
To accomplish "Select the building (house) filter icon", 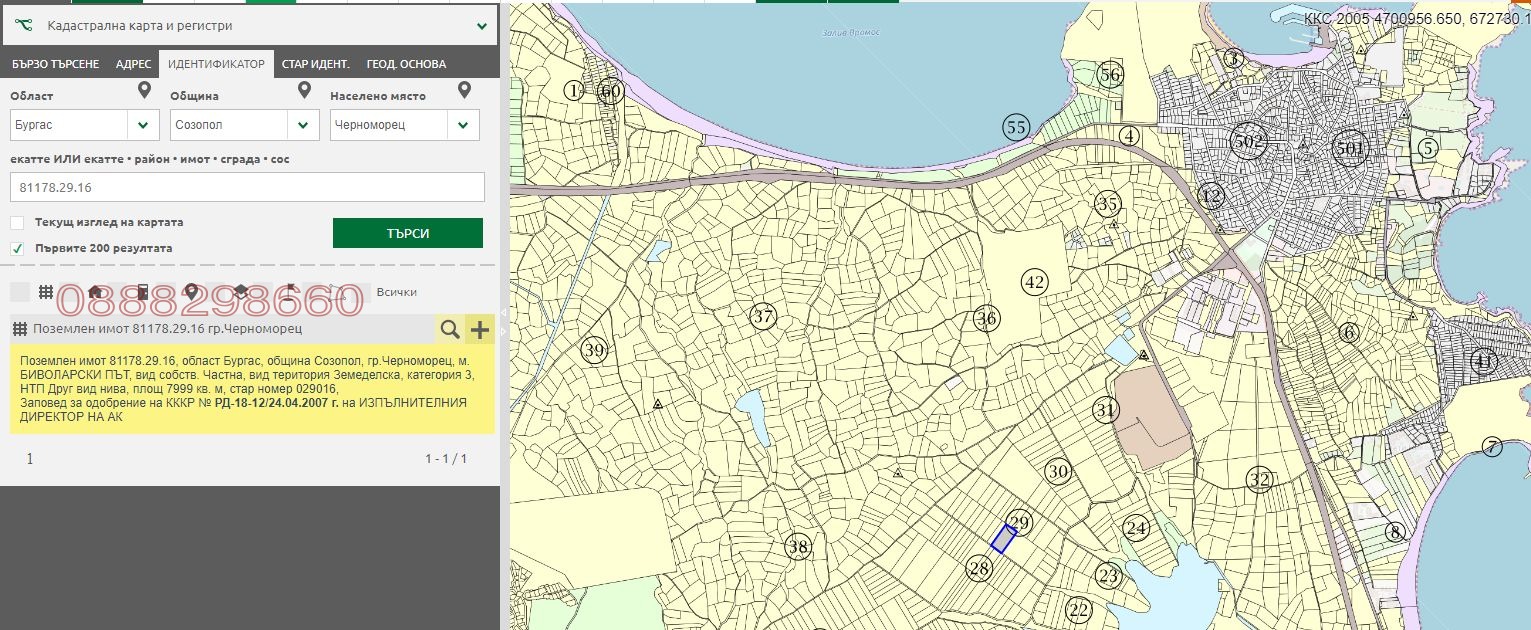I will point(96,292).
